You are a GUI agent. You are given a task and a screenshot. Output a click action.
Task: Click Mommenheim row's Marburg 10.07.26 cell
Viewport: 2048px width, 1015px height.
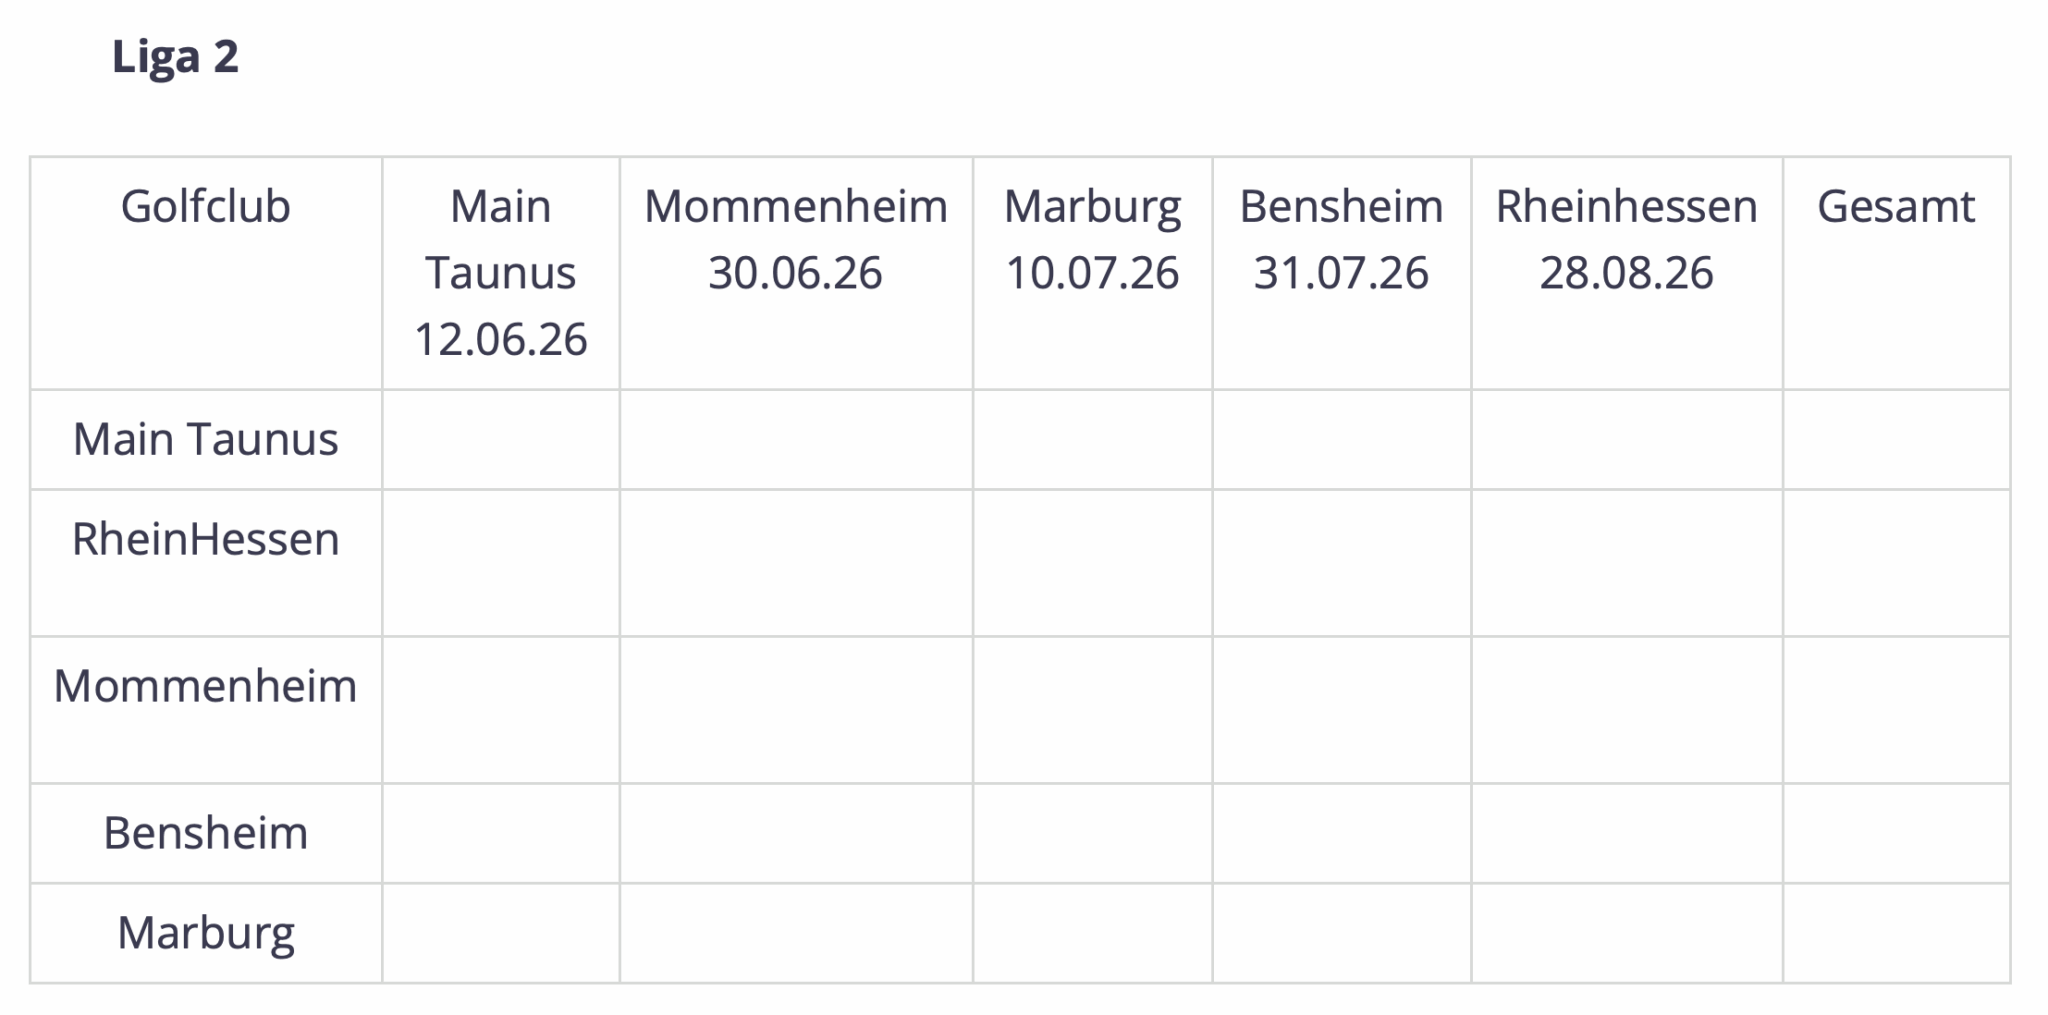1092,709
